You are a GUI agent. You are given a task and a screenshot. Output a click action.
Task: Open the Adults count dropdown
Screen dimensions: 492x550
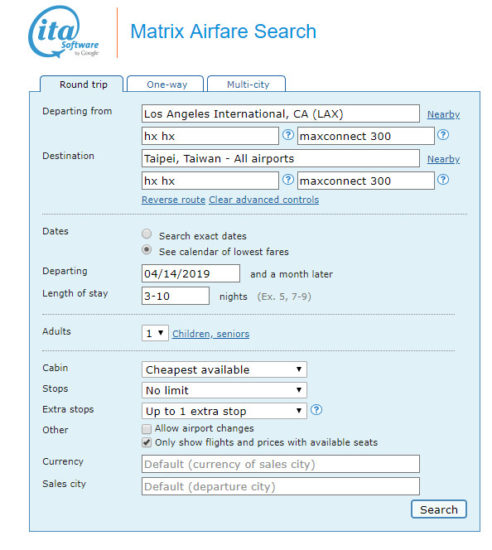[x=155, y=333]
